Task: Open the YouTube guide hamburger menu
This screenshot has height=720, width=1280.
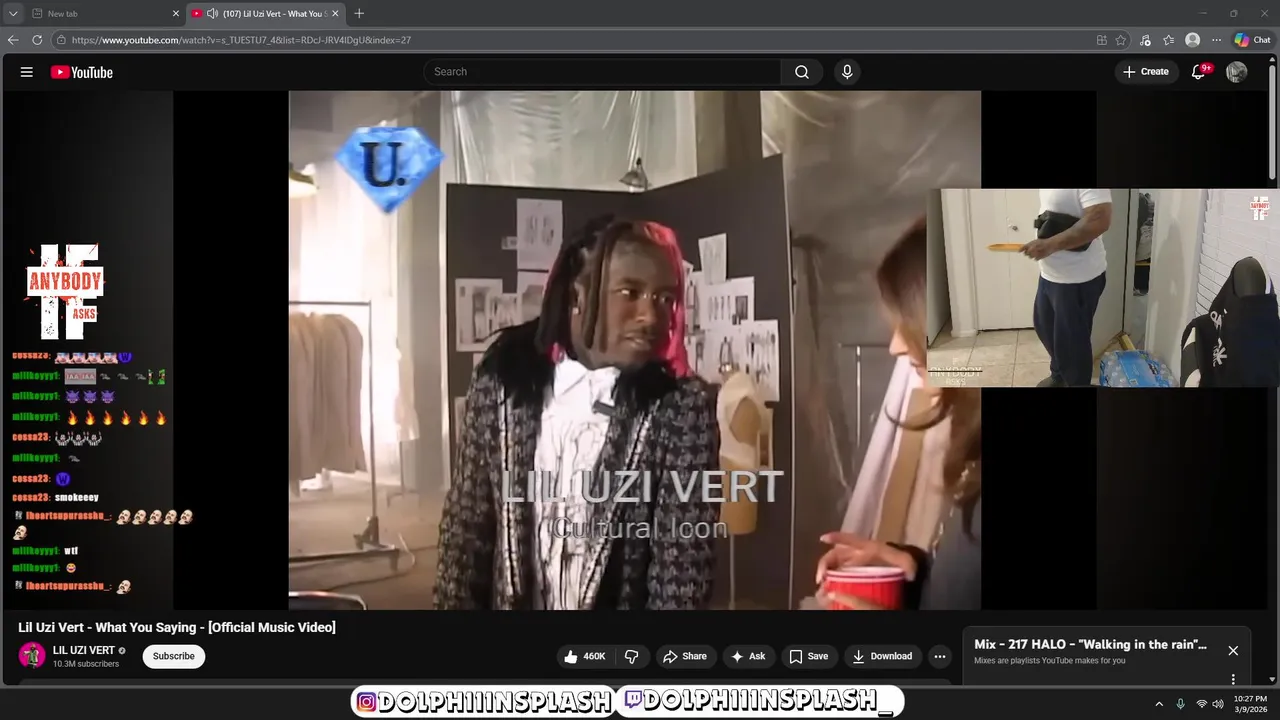Action: pos(27,72)
